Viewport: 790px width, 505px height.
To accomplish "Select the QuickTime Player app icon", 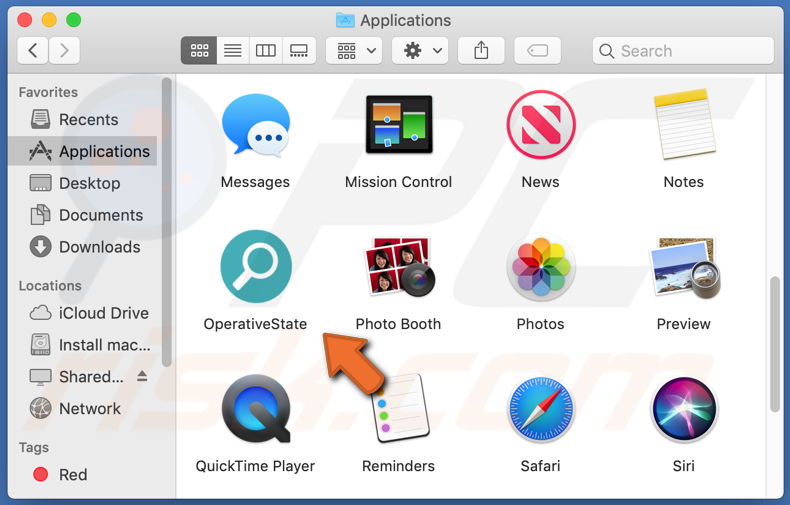I will point(256,409).
